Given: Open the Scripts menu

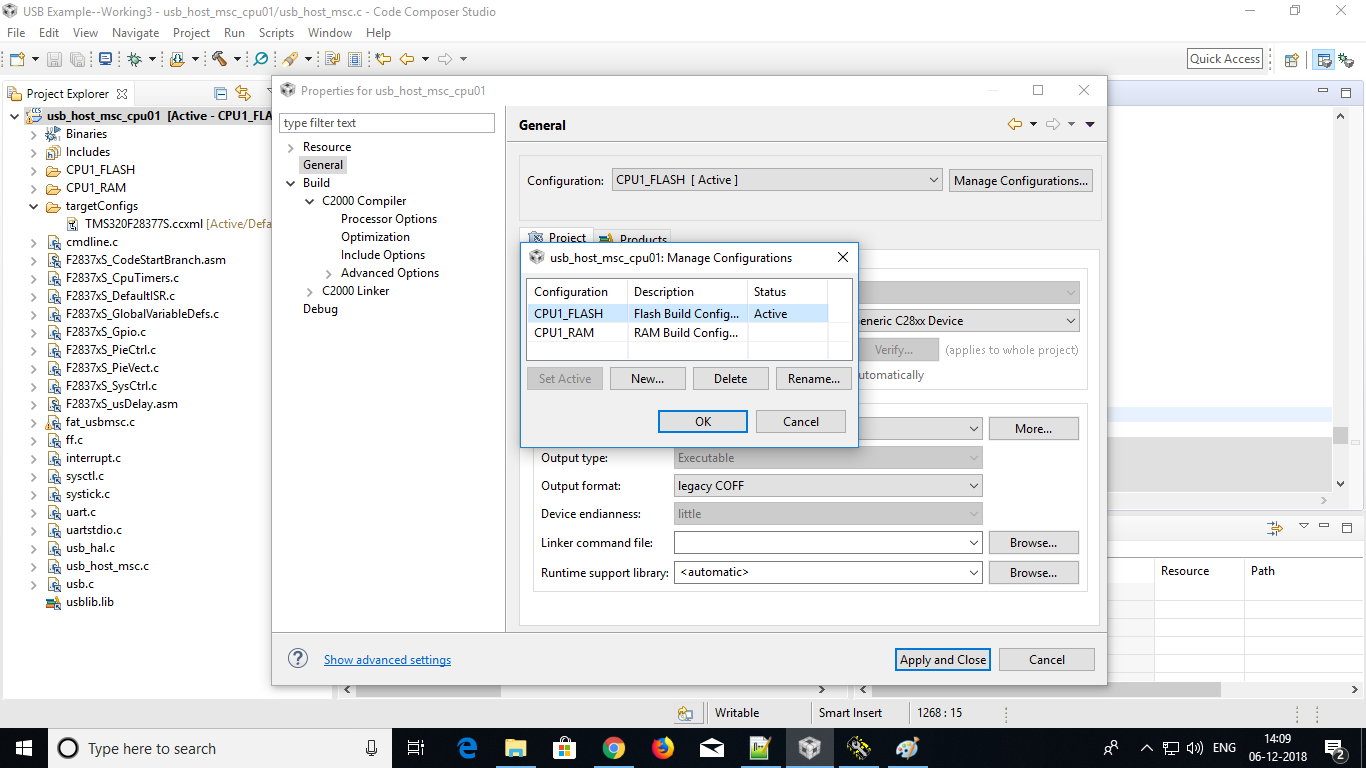Looking at the screenshot, I should click(276, 33).
